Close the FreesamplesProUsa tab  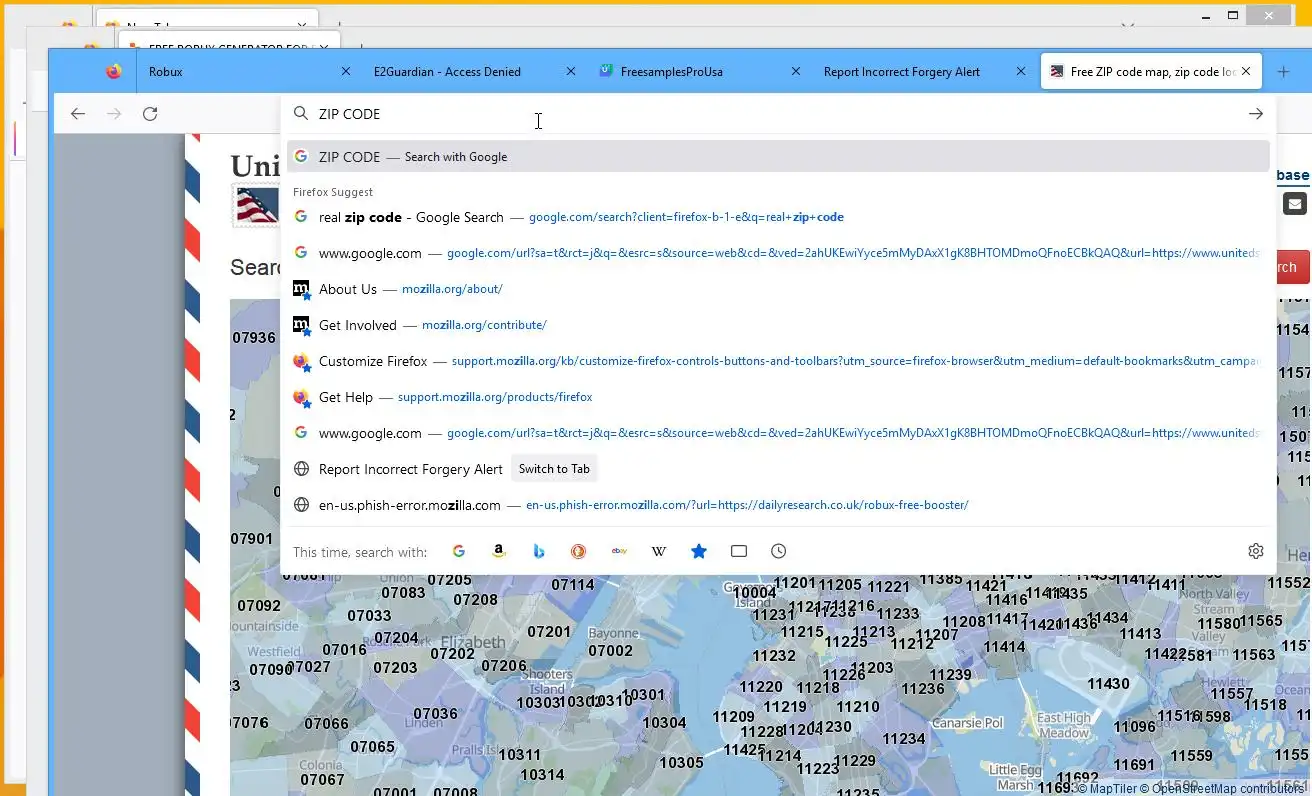pyautogui.click(x=796, y=72)
